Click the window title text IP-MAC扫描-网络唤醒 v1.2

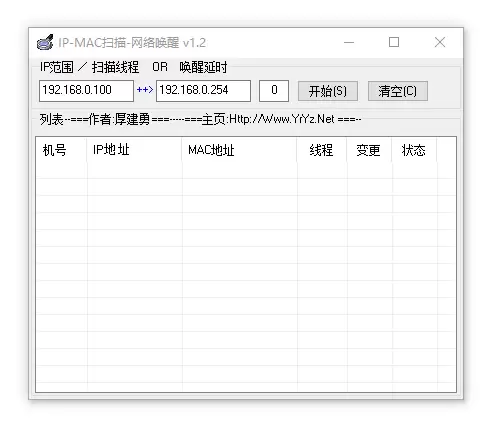(x=132, y=43)
